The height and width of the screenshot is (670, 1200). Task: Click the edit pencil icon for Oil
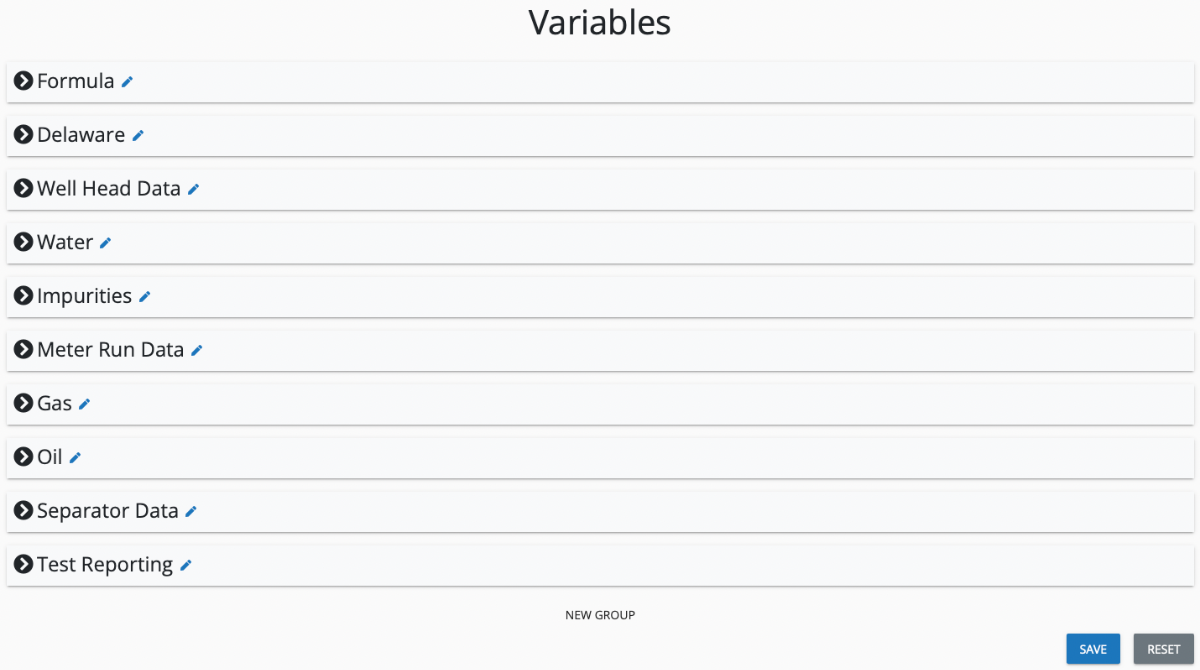point(77,457)
